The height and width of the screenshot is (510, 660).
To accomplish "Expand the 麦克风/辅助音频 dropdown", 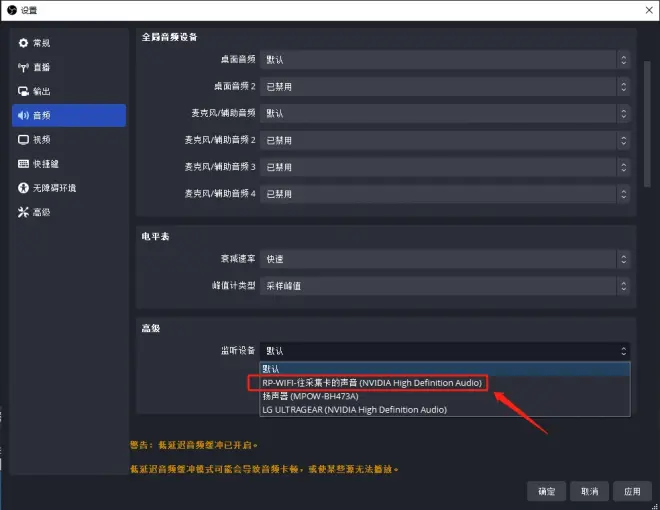I will click(x=445, y=113).
